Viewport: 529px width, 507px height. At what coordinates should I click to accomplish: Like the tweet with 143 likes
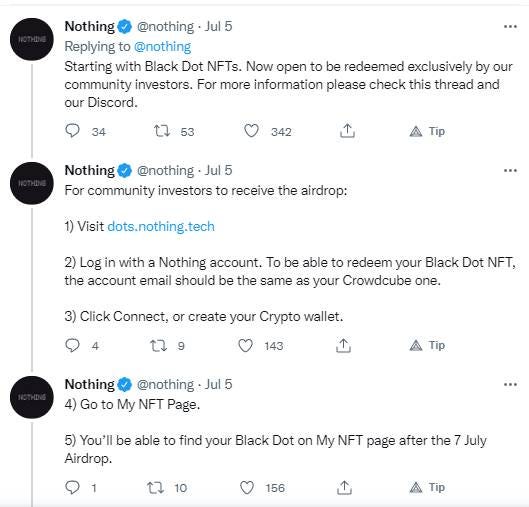pyautogui.click(x=245, y=345)
